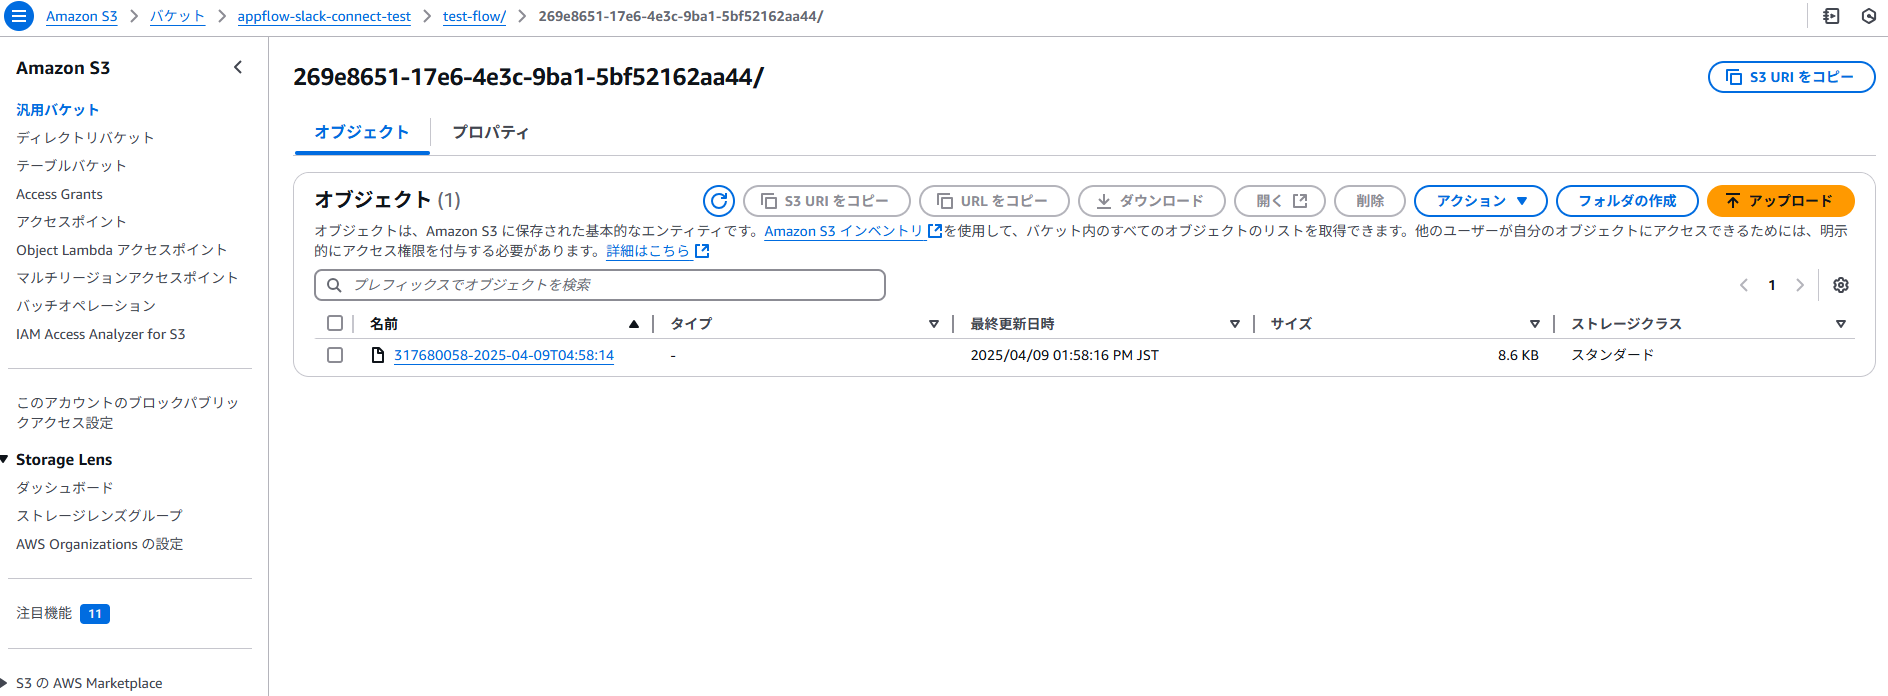Switch to プロパティ tab

tap(490, 132)
